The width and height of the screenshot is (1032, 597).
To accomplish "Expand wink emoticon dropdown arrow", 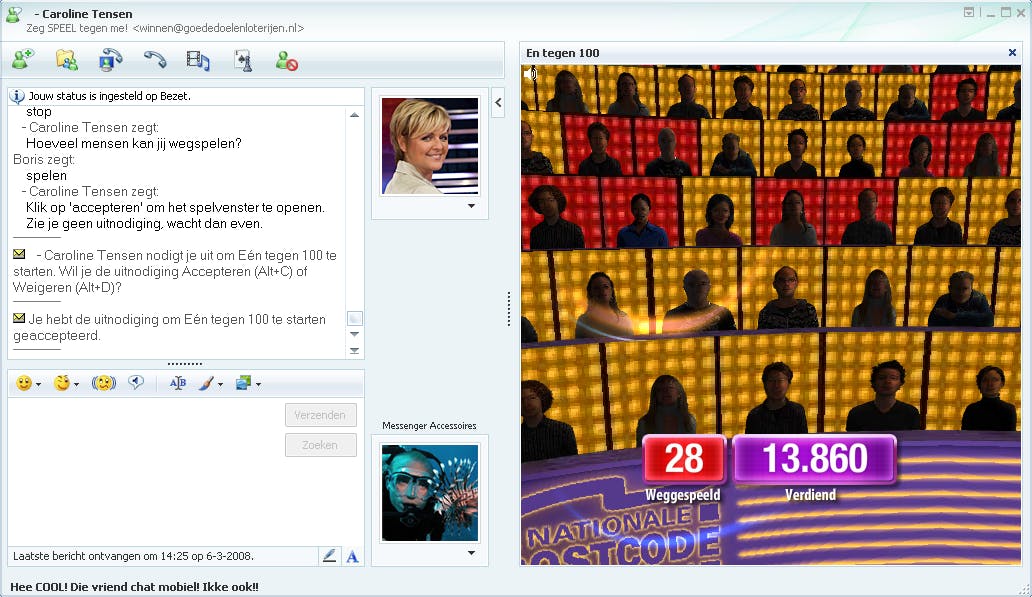I will tap(76, 384).
